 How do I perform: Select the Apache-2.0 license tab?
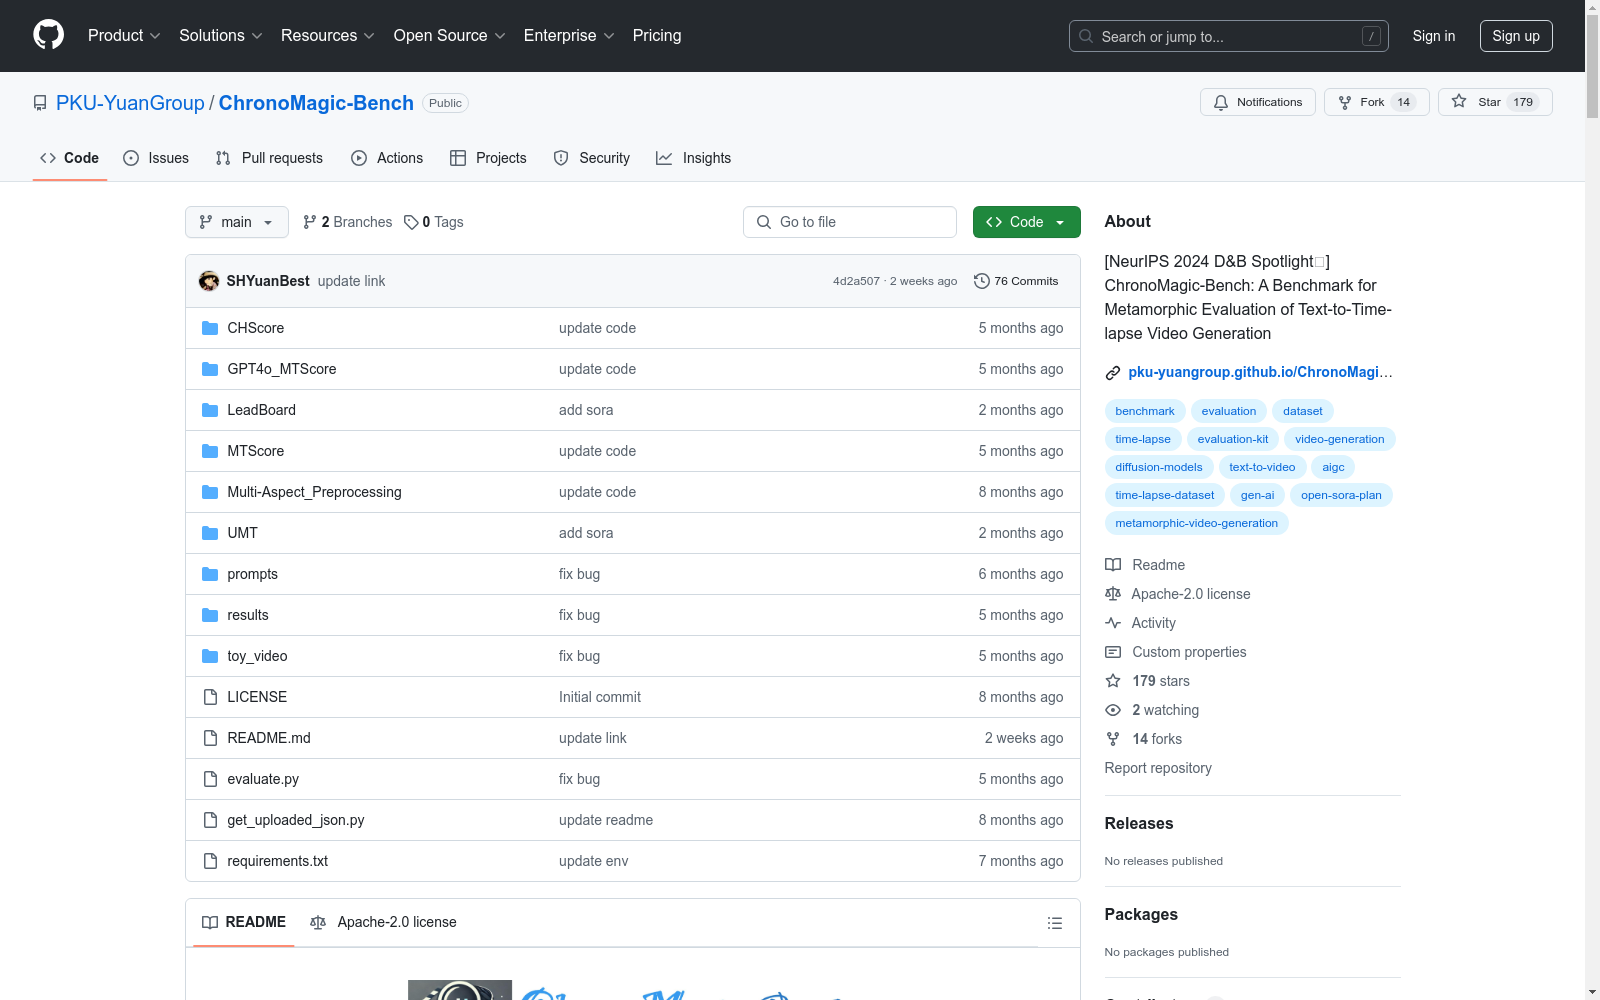pyautogui.click(x=383, y=922)
